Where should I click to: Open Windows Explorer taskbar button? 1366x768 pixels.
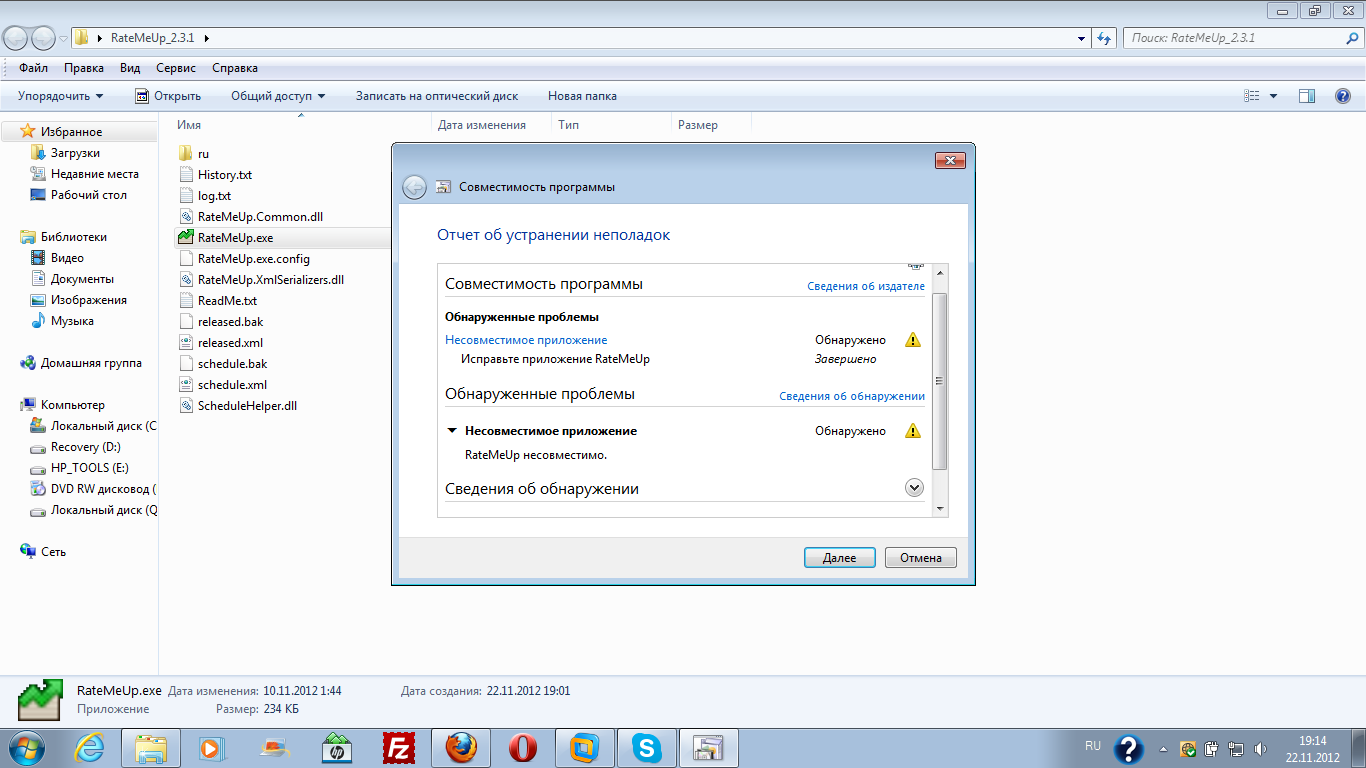coord(150,747)
